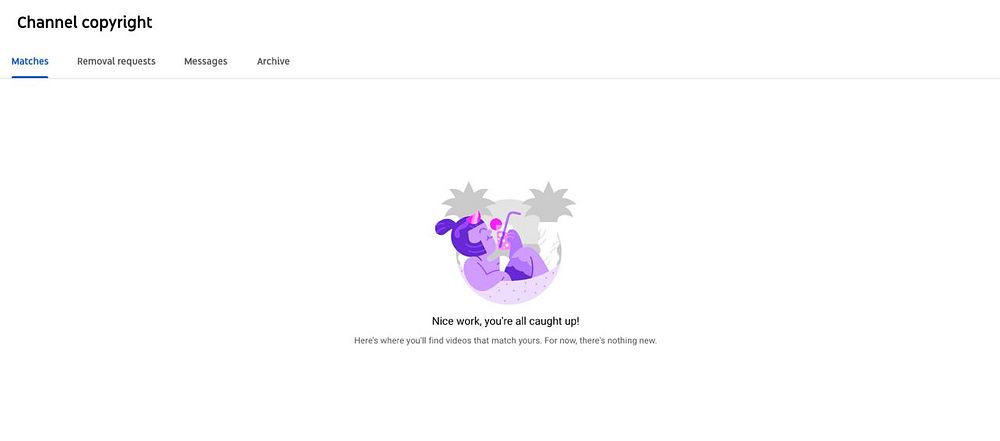Open the Removal requests tab

(116, 61)
